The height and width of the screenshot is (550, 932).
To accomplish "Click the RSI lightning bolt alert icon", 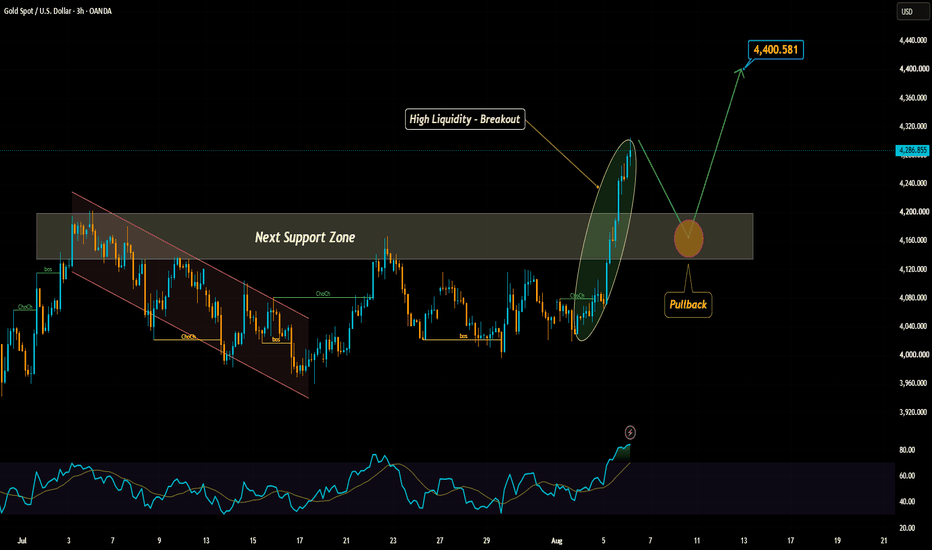I will pyautogui.click(x=630, y=432).
